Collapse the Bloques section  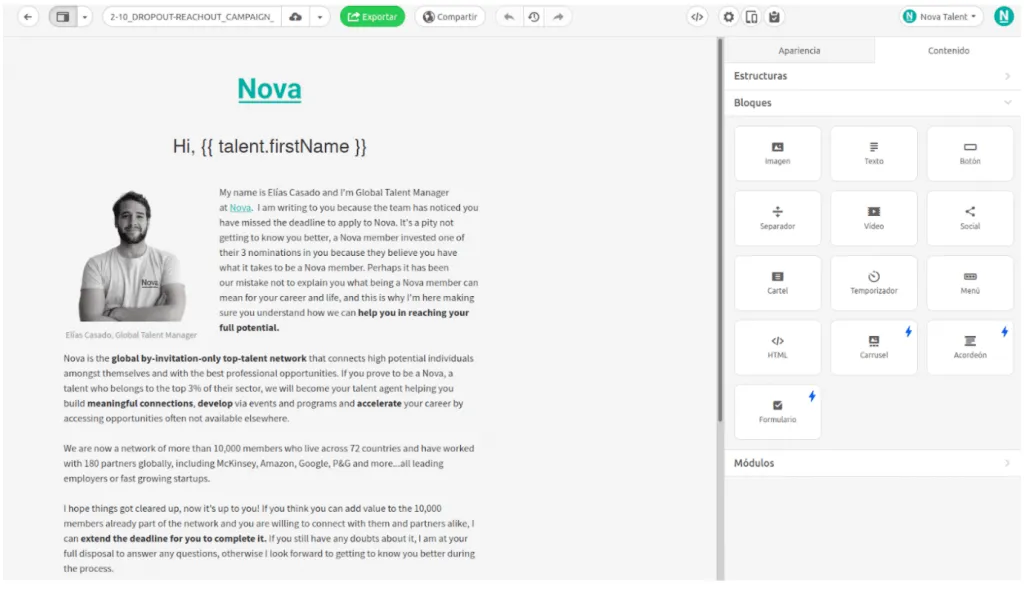[x=872, y=103]
